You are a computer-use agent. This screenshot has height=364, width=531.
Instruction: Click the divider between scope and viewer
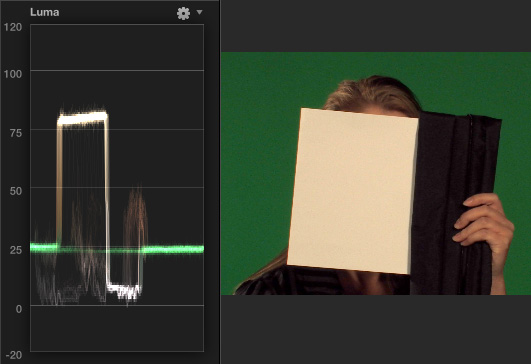(x=220, y=182)
